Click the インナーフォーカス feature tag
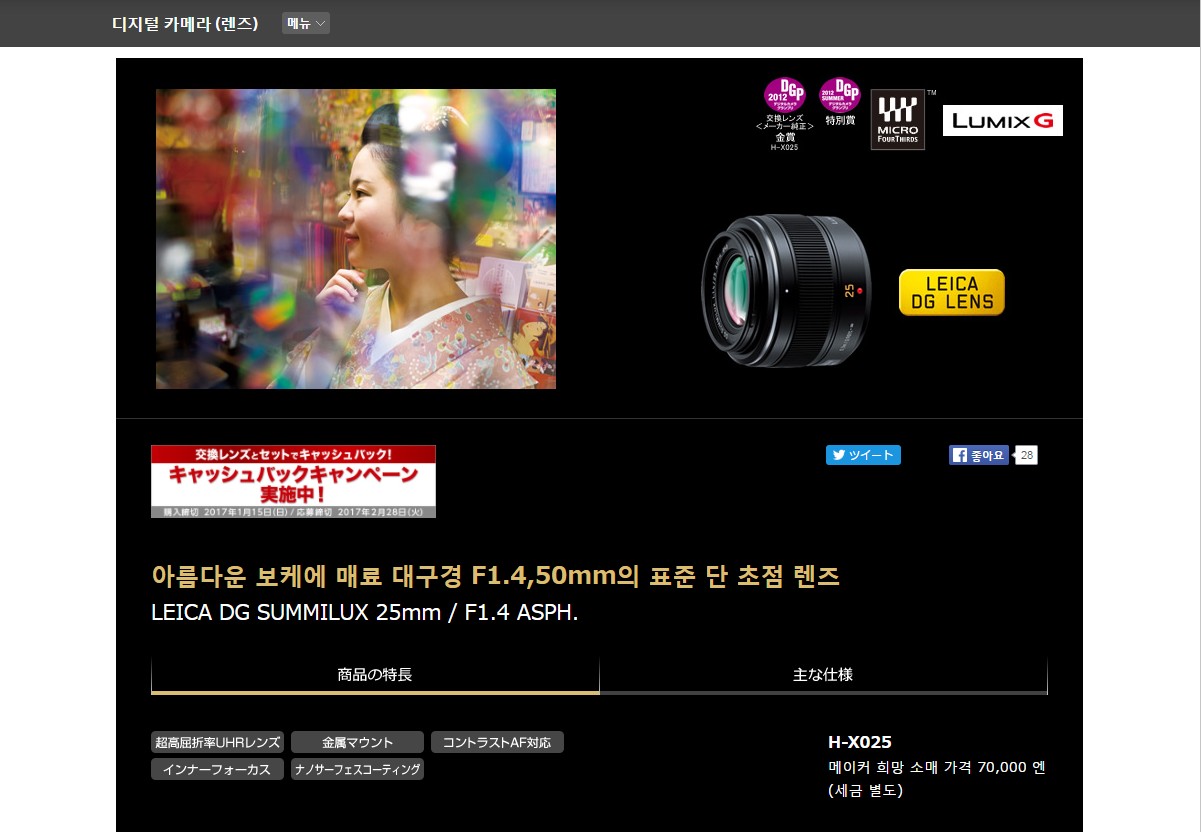The image size is (1201, 832). [218, 769]
